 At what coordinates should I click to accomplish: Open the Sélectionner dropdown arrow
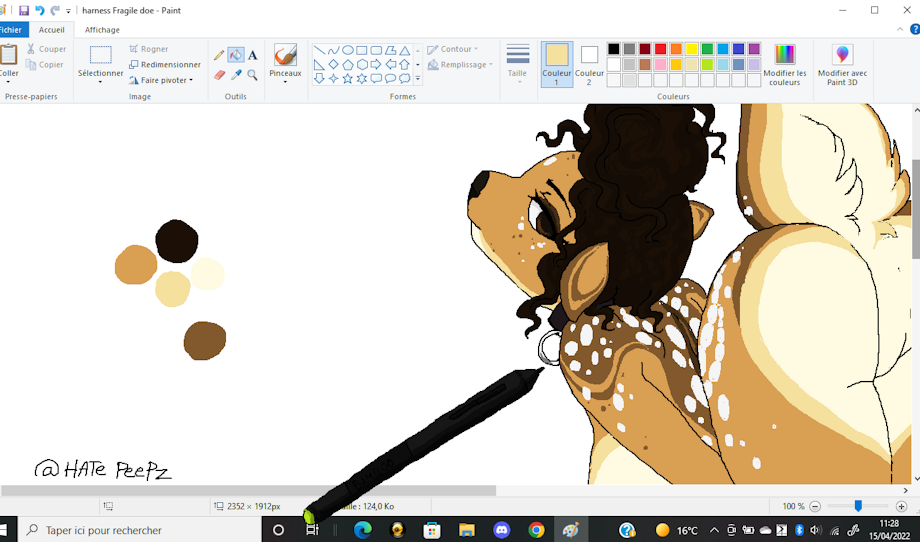click(x=100, y=81)
